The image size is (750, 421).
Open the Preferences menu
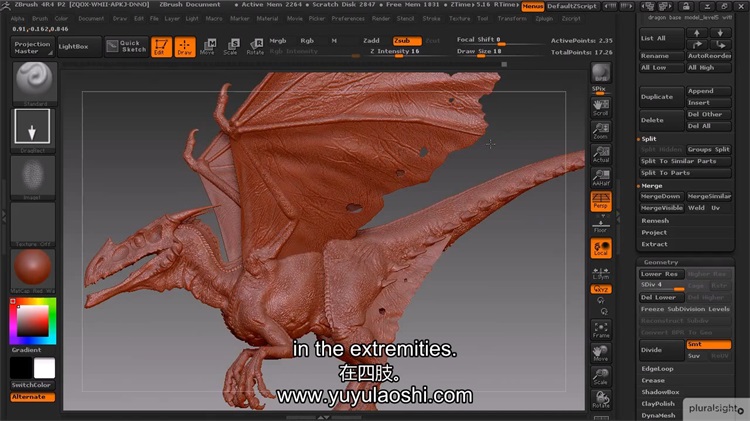pyautogui.click(x=348, y=19)
